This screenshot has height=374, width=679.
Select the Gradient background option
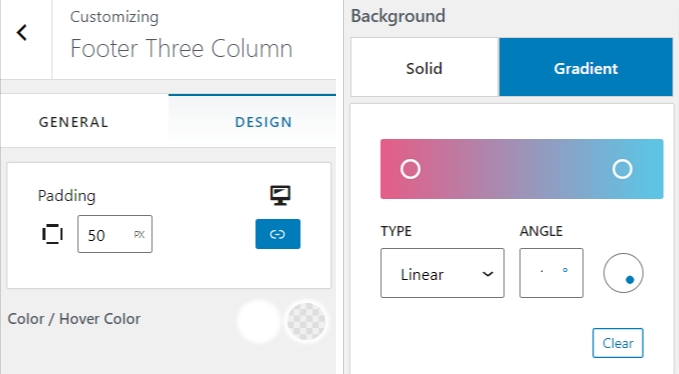(x=586, y=68)
